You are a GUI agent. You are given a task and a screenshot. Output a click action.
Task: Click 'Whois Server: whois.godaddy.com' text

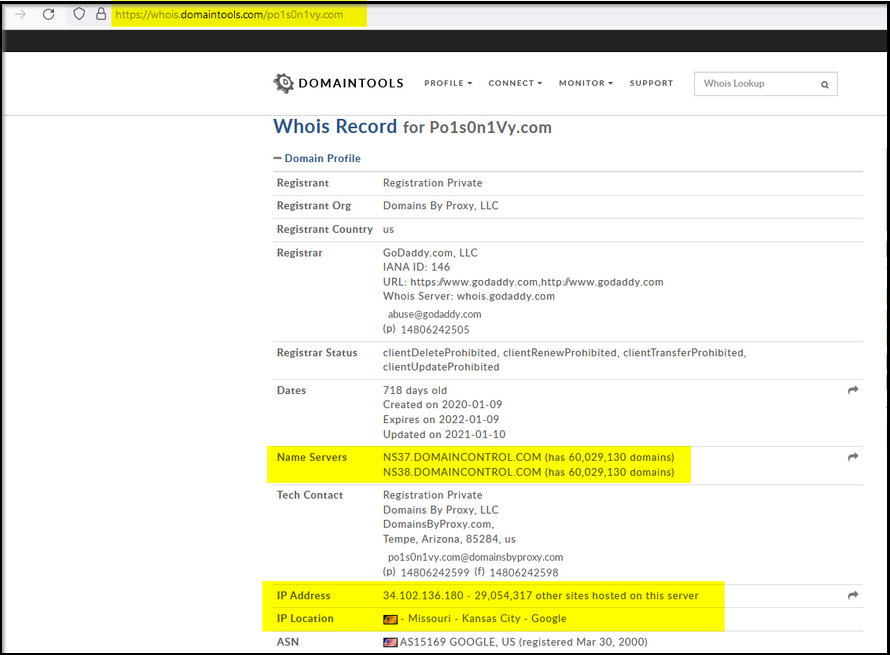tap(469, 296)
